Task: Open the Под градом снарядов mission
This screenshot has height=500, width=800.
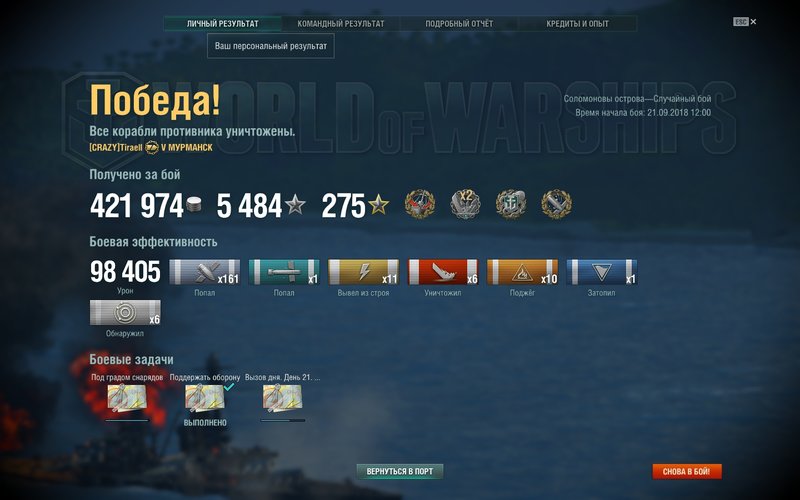Action: tap(127, 398)
